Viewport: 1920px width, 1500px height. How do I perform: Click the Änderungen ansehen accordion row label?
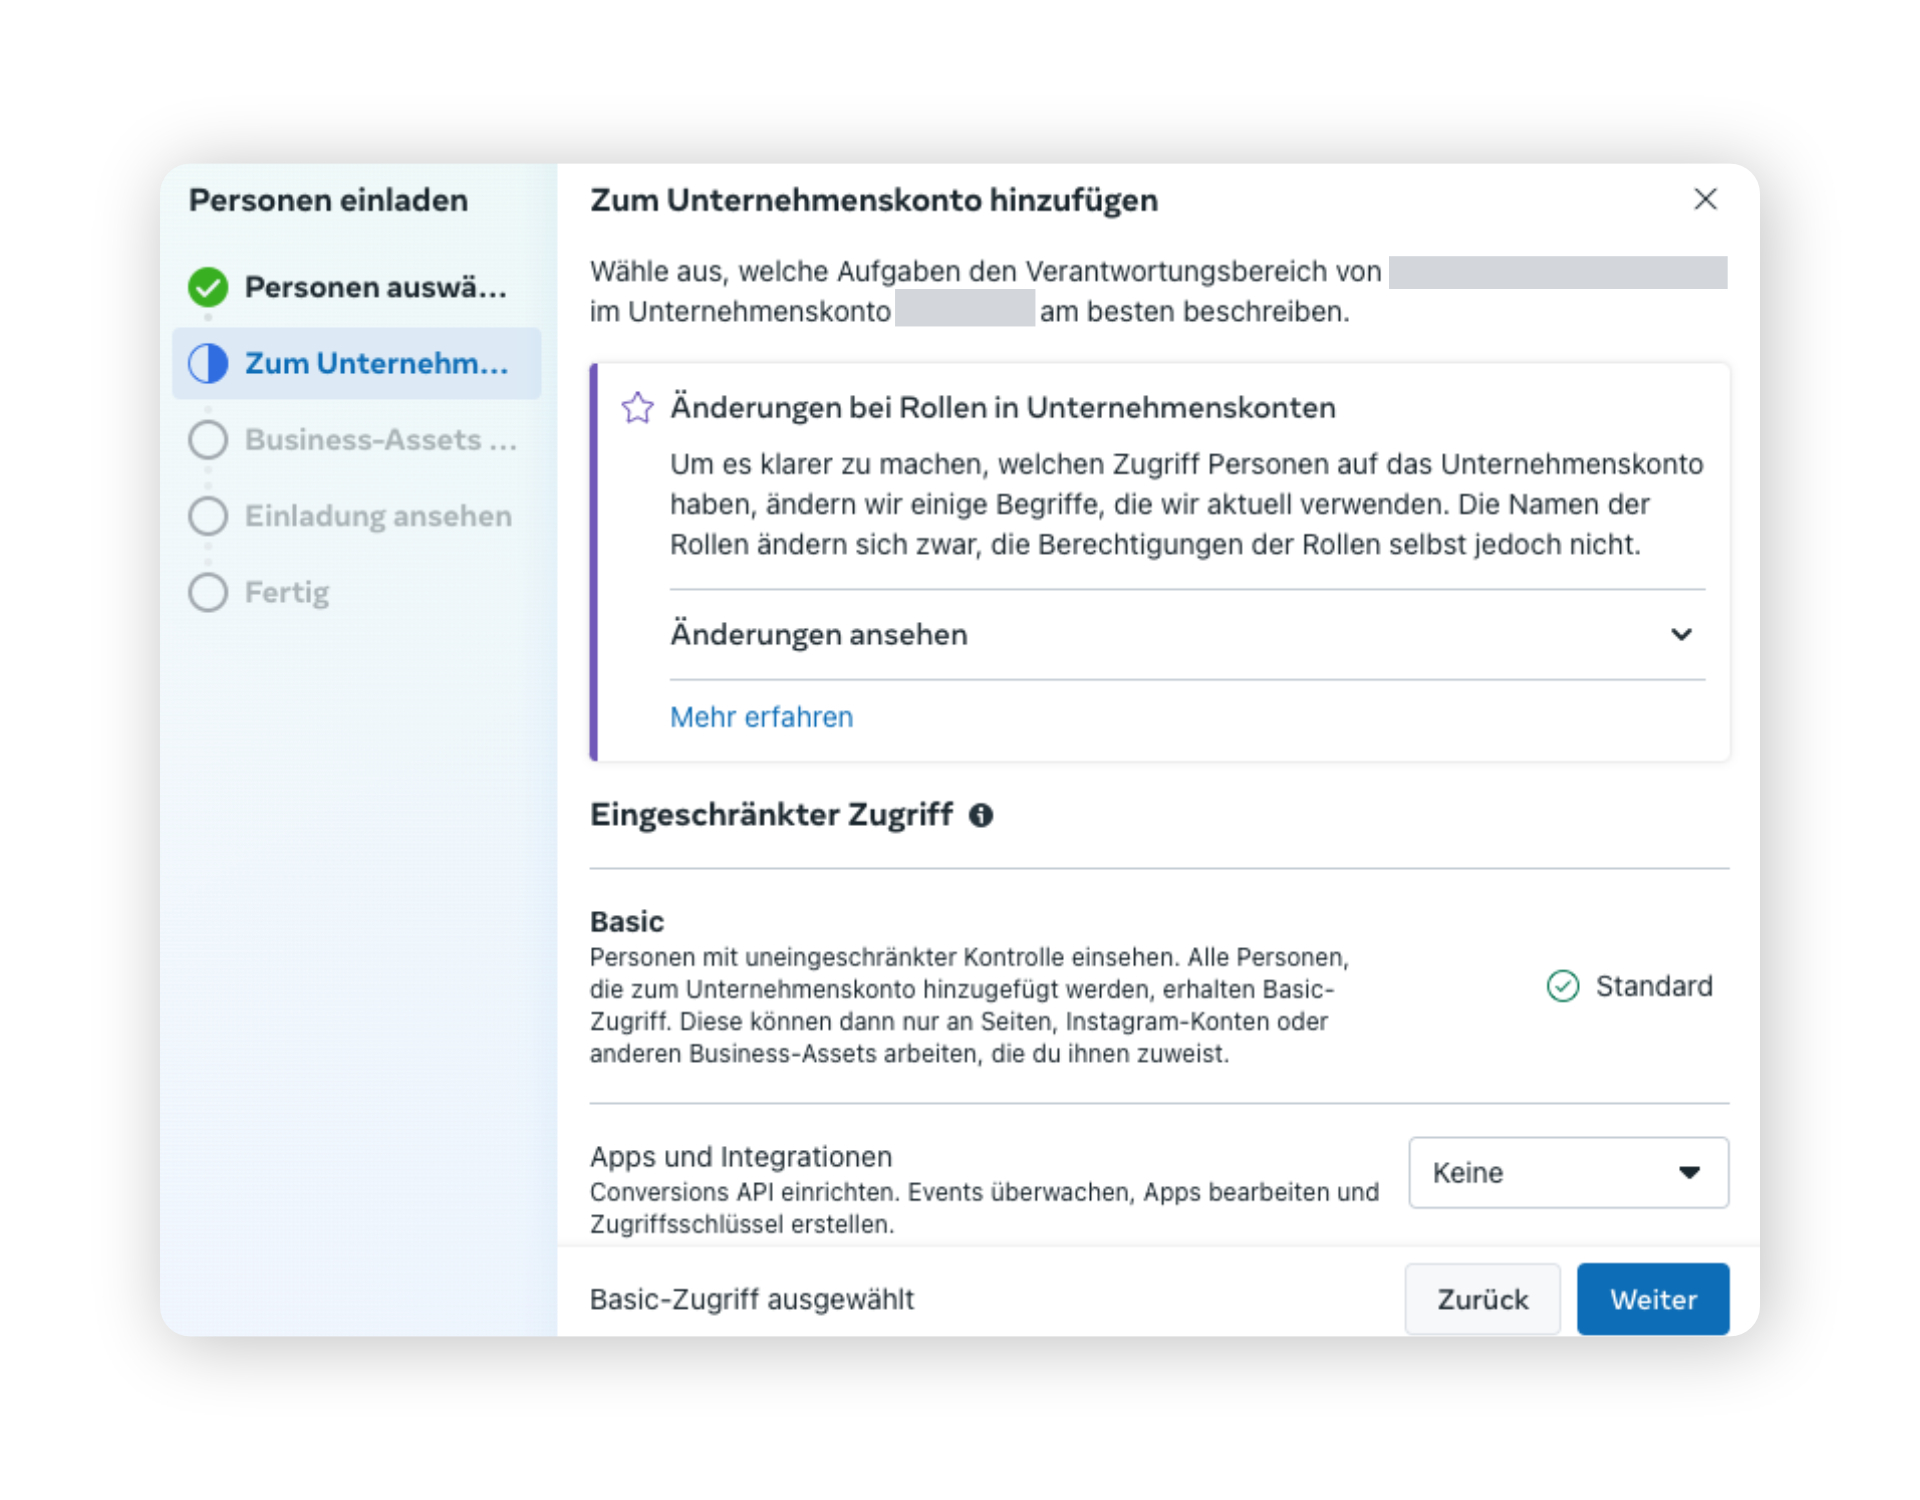click(x=818, y=634)
